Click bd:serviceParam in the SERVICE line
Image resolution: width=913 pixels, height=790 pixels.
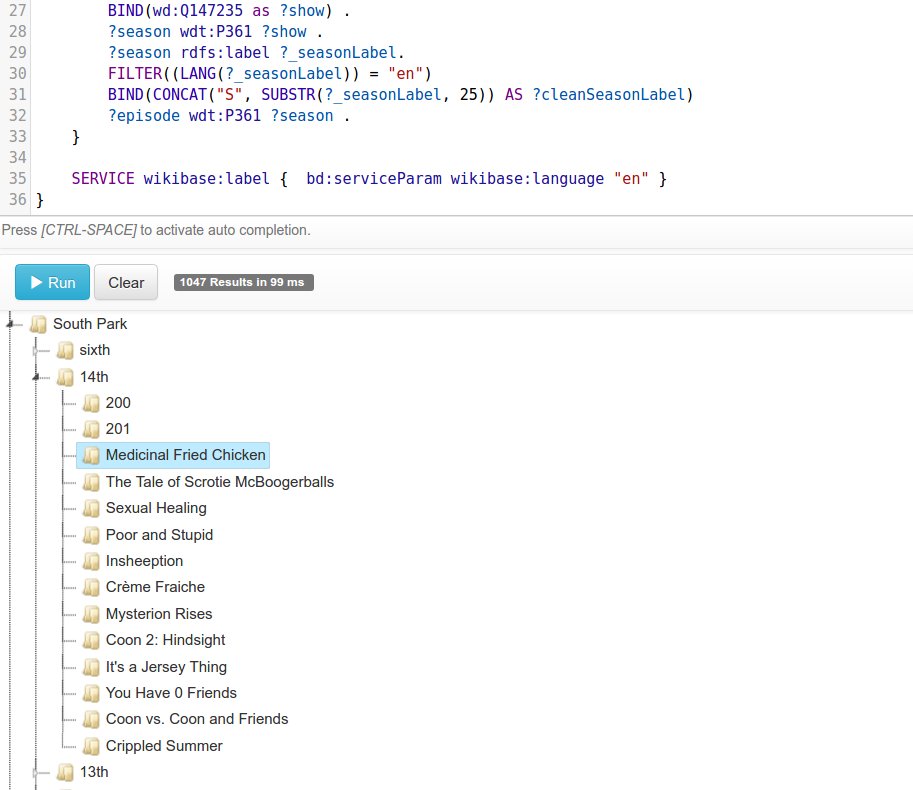point(374,178)
